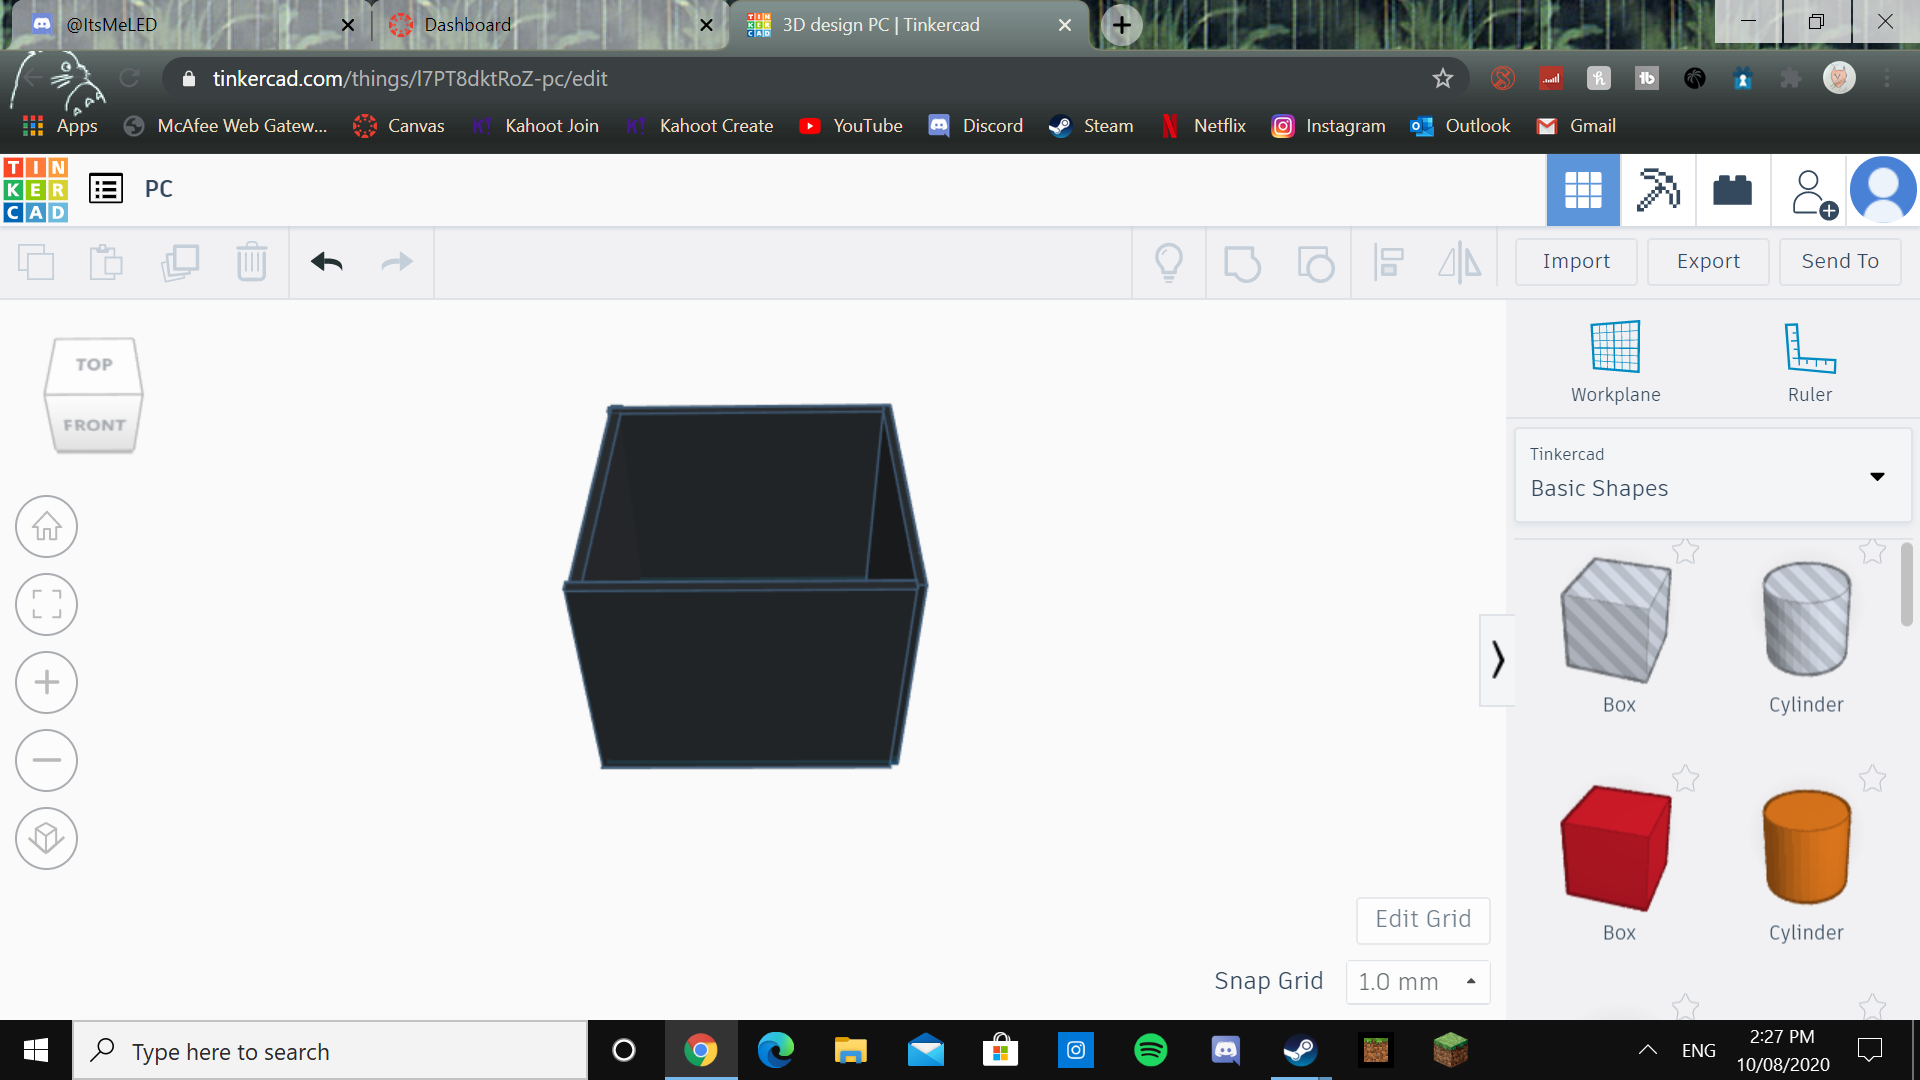This screenshot has width=1920, height=1080.
Task: Click the Ungroup icon
Action: point(1316,262)
